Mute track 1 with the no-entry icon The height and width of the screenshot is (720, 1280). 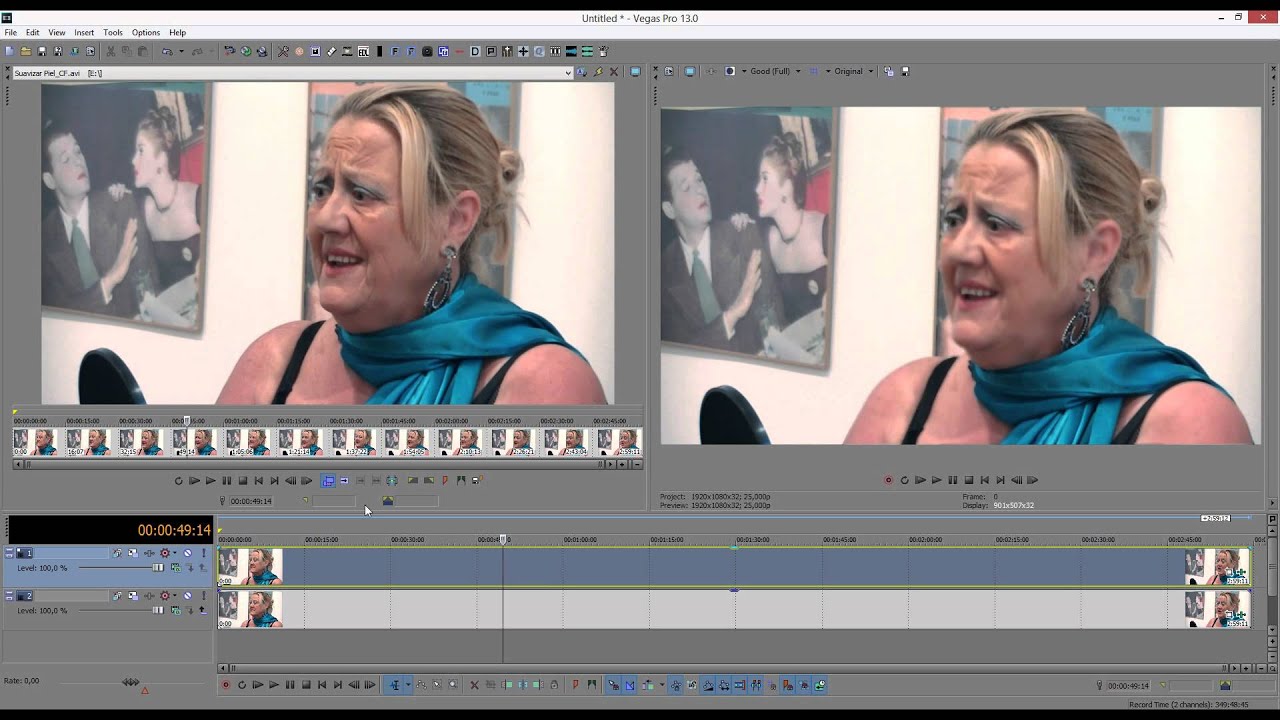[x=187, y=553]
